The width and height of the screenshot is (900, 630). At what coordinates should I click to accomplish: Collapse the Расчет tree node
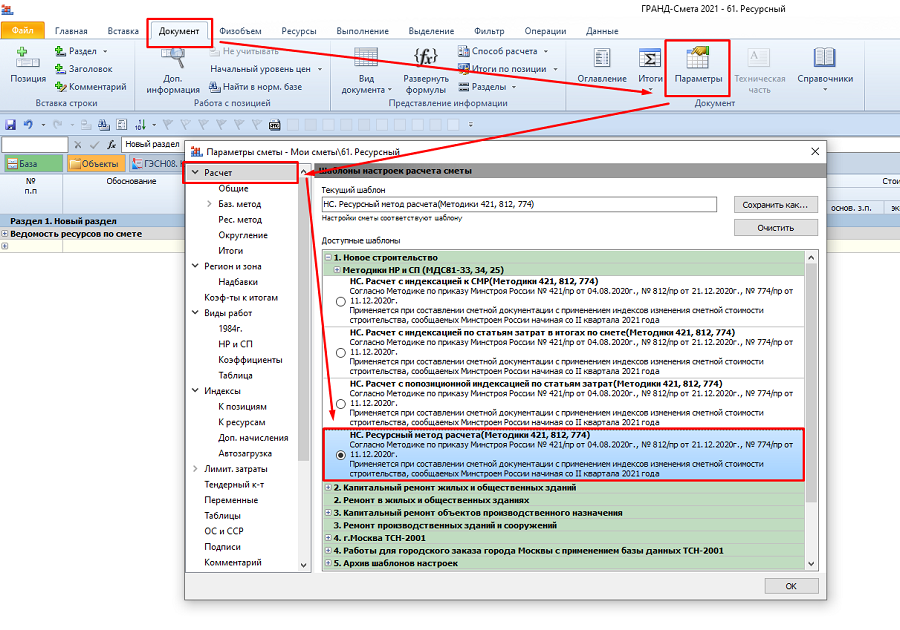tap(195, 172)
